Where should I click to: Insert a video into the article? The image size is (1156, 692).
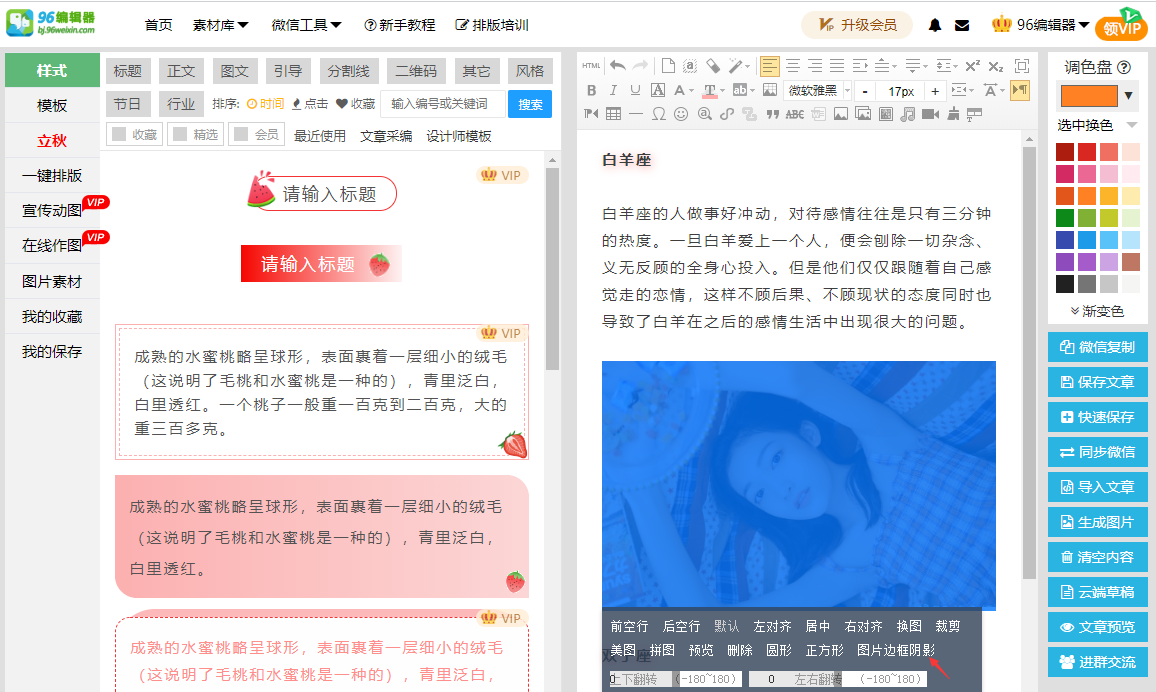click(x=930, y=114)
